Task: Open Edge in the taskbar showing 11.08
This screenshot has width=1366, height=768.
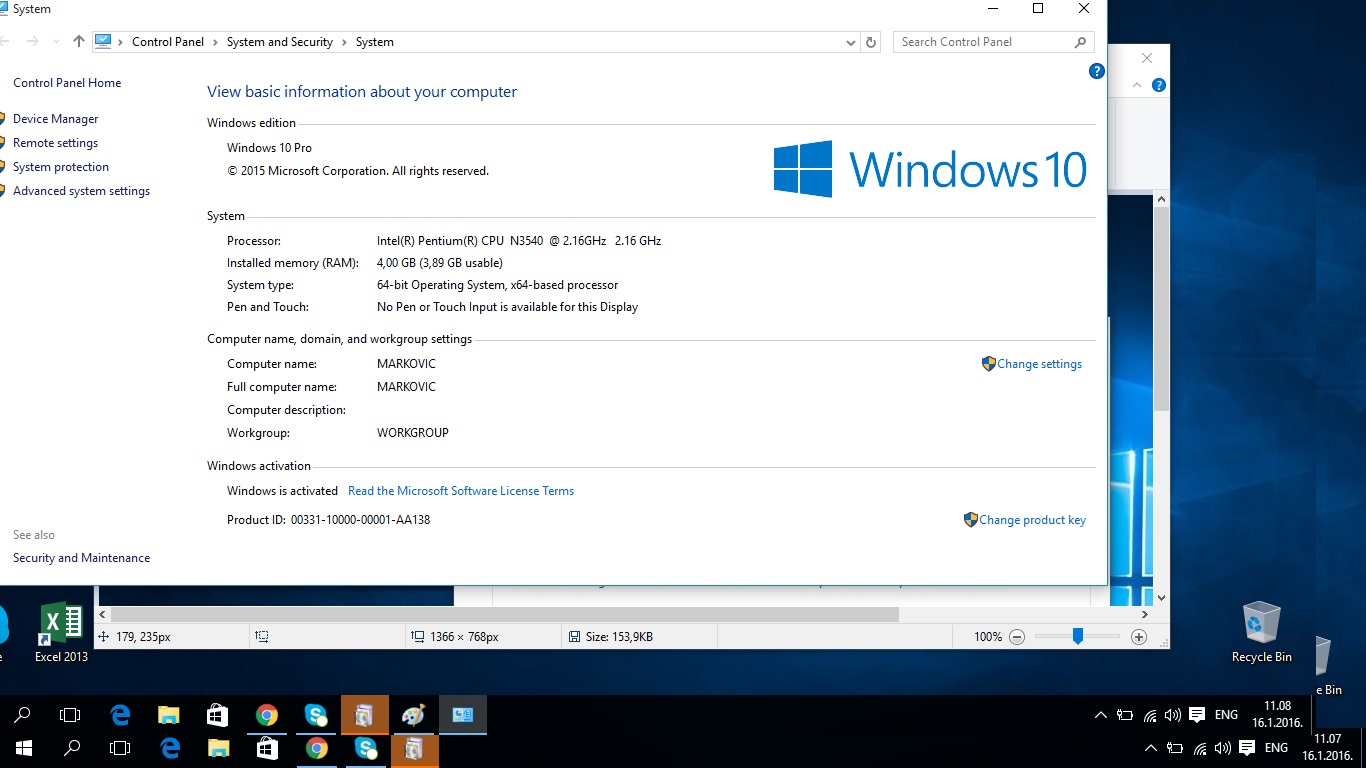Action: pos(120,715)
